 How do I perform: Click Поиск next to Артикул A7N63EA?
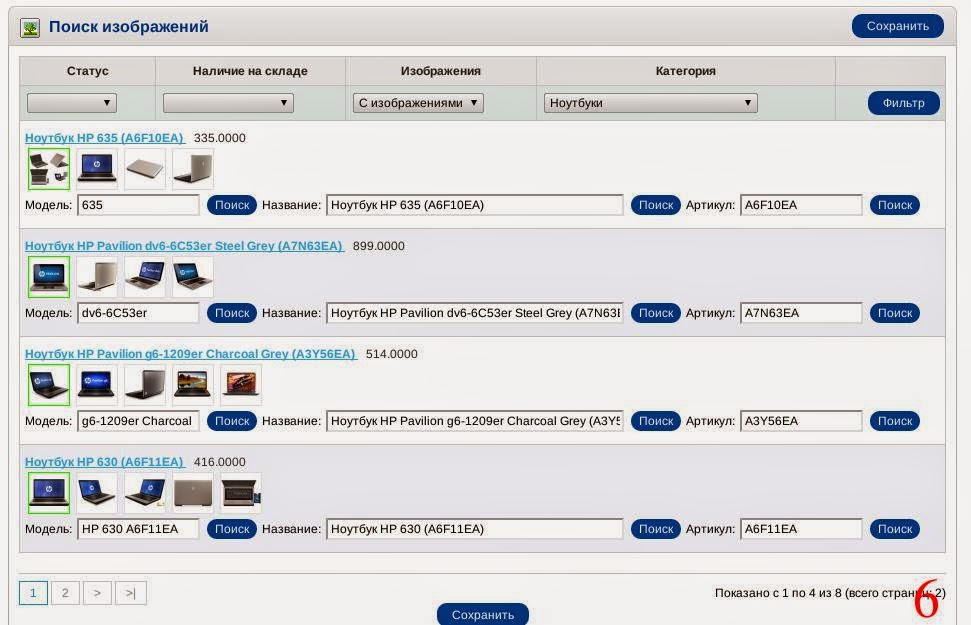coord(895,313)
